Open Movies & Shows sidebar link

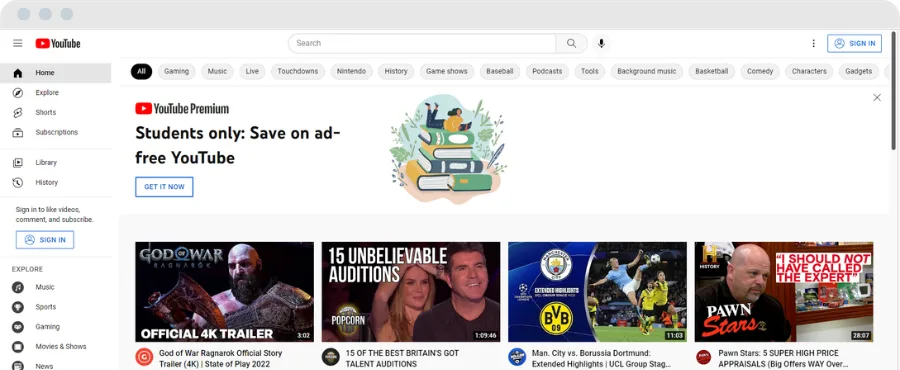pos(56,346)
